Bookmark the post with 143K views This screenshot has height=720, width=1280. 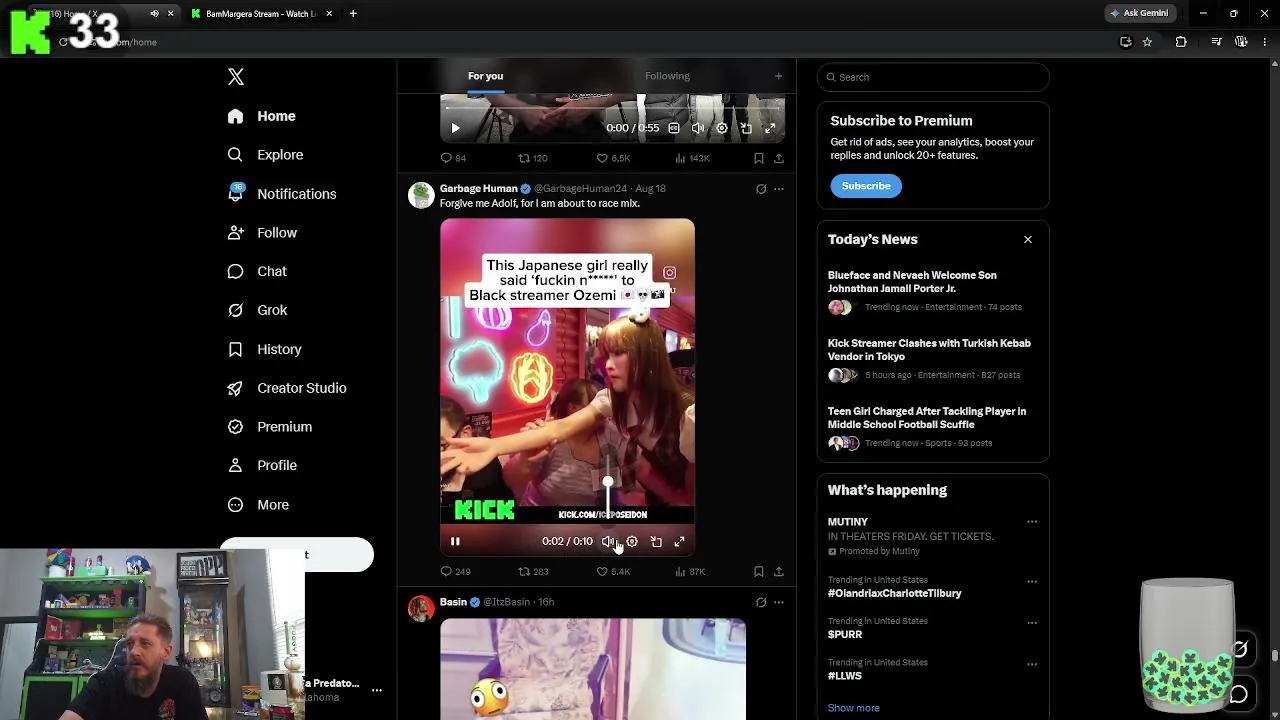(x=759, y=158)
